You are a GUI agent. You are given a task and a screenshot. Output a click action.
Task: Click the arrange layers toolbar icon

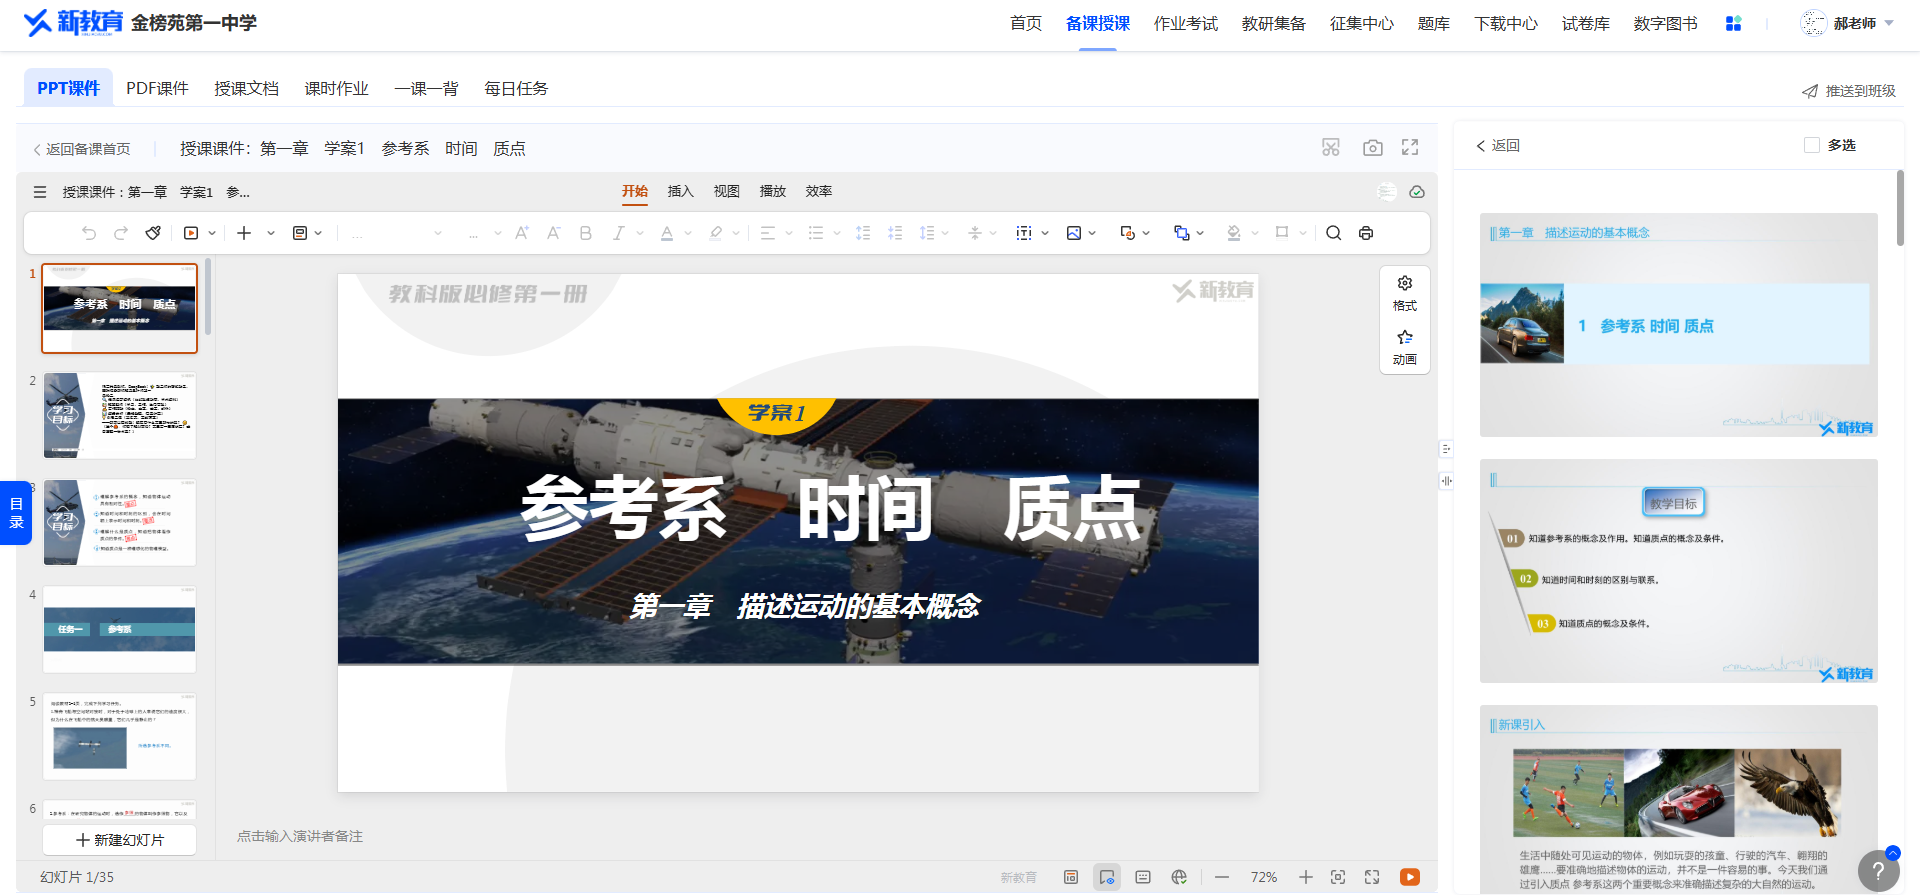coord(1182,233)
